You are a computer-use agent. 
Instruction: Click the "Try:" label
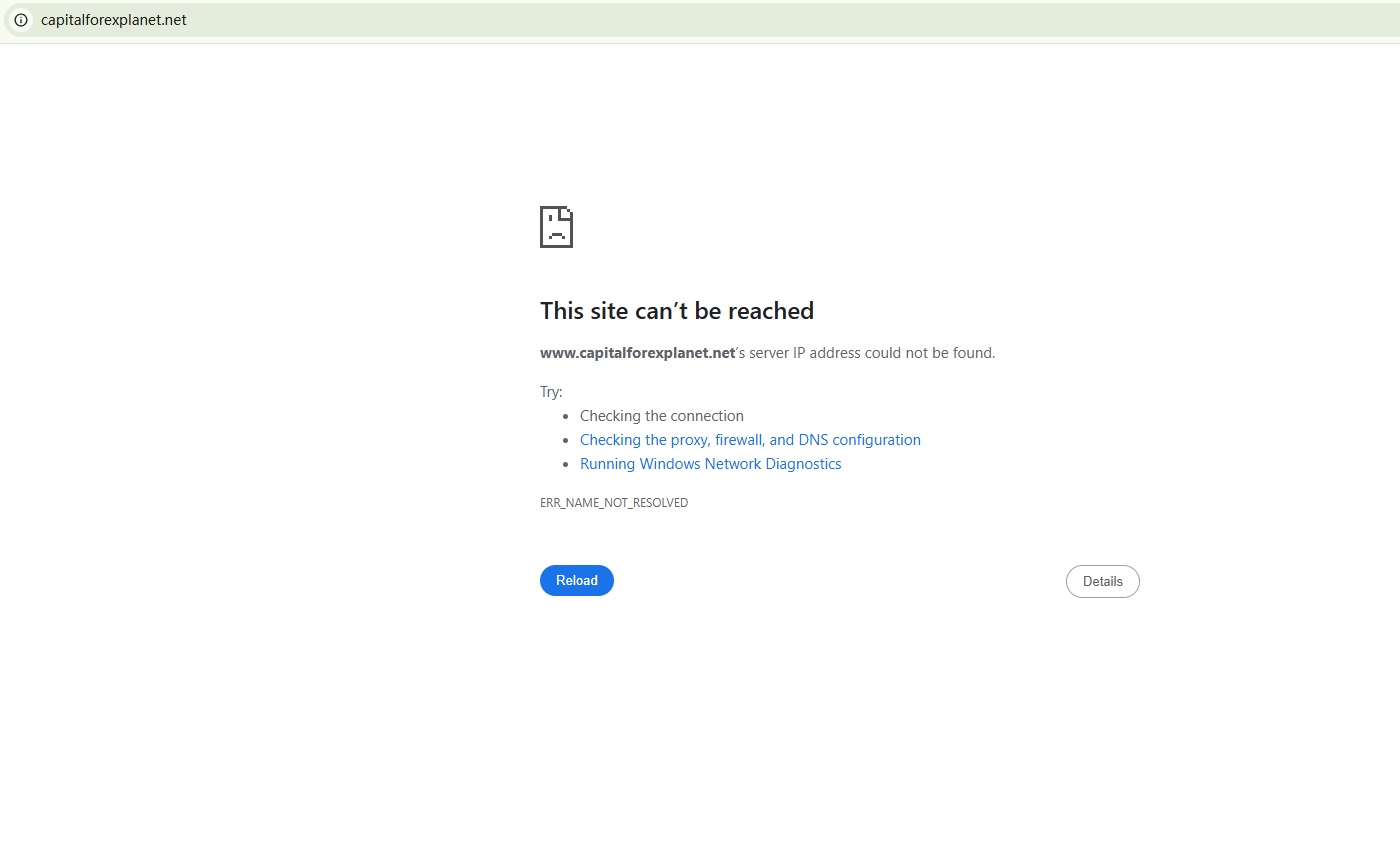pos(551,392)
